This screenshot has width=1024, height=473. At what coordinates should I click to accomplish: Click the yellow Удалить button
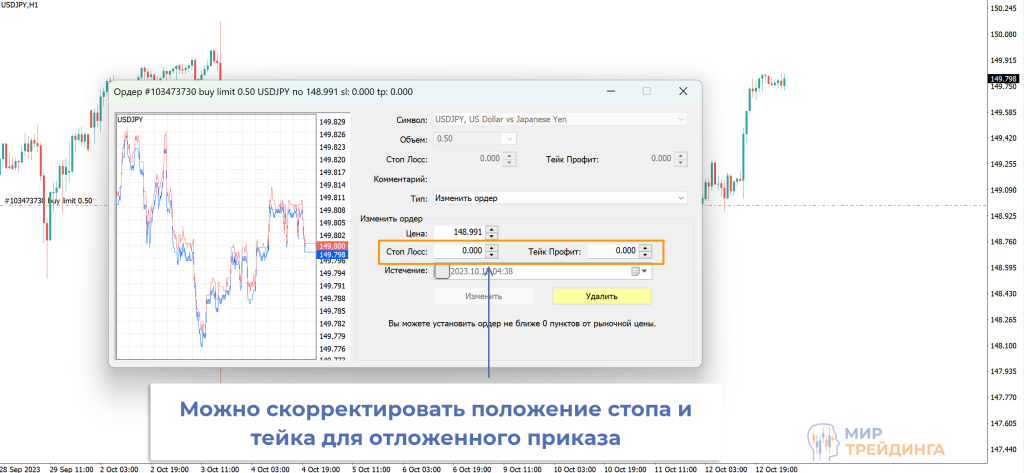click(602, 296)
